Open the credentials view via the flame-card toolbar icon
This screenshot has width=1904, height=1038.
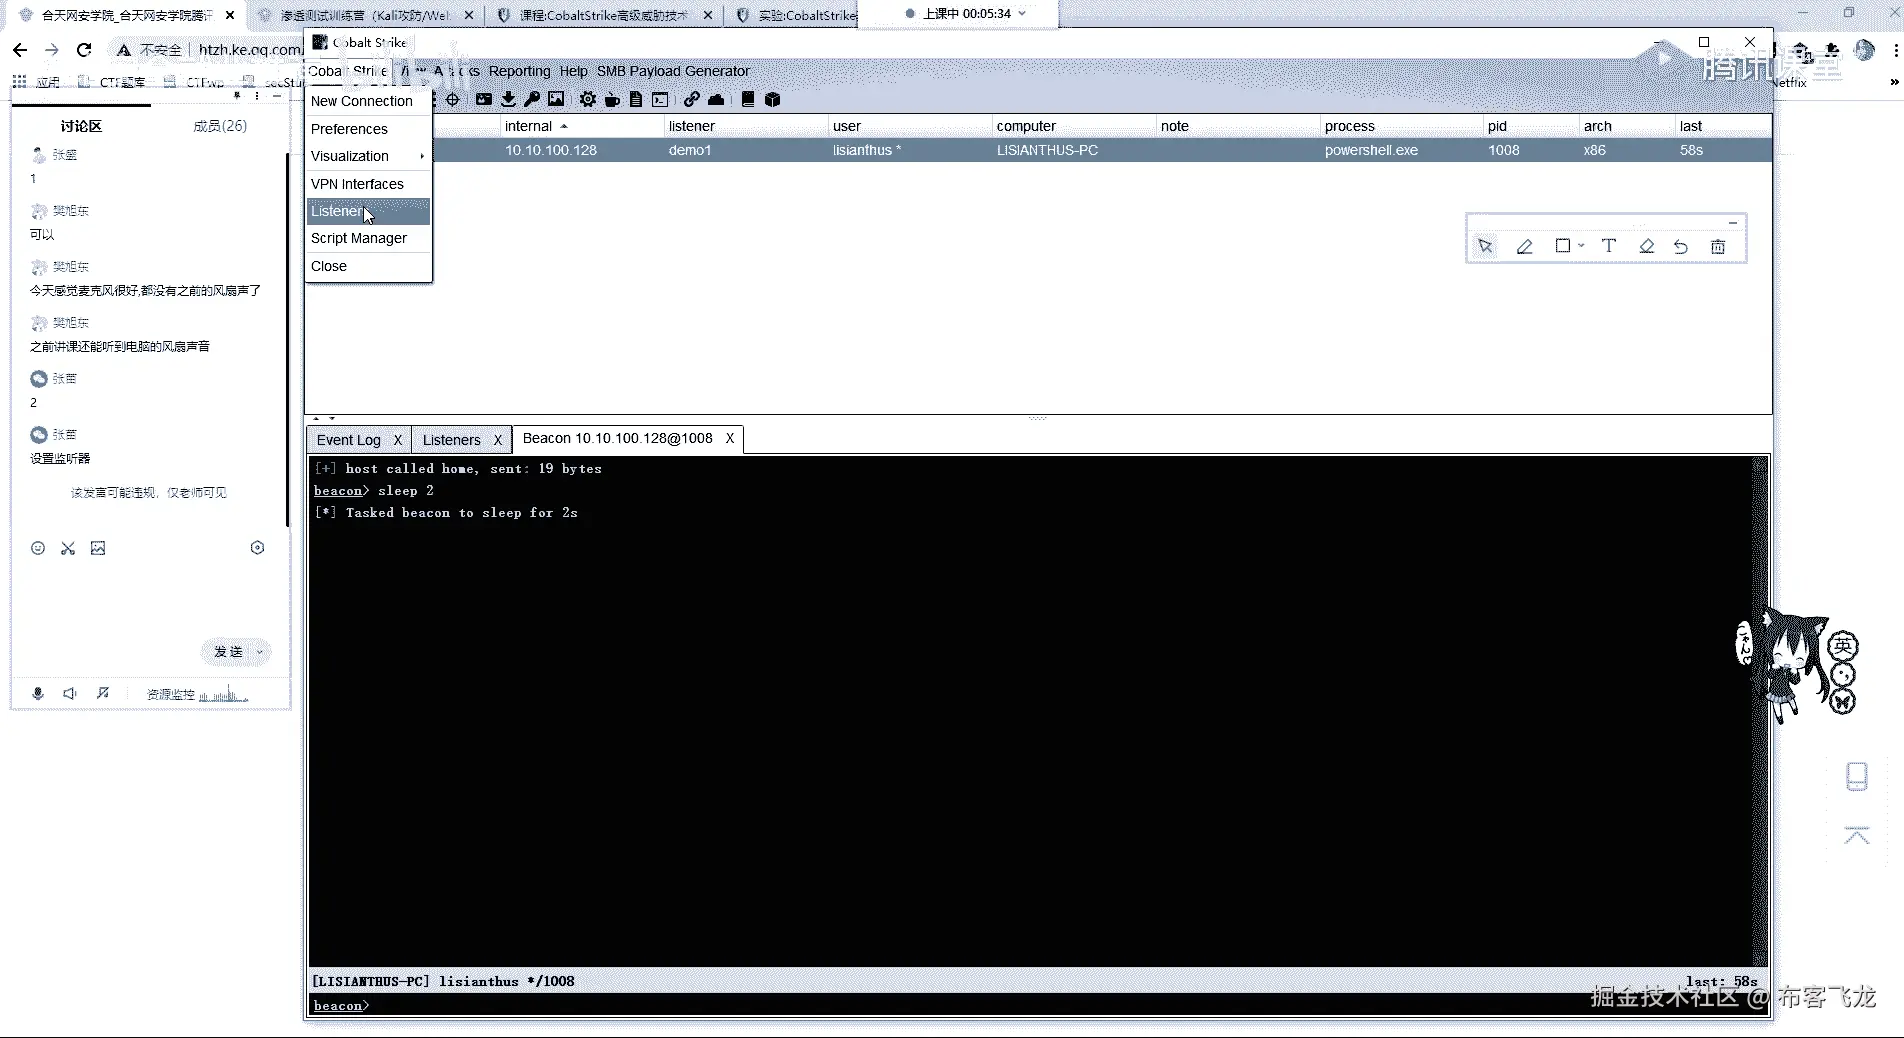pos(484,99)
